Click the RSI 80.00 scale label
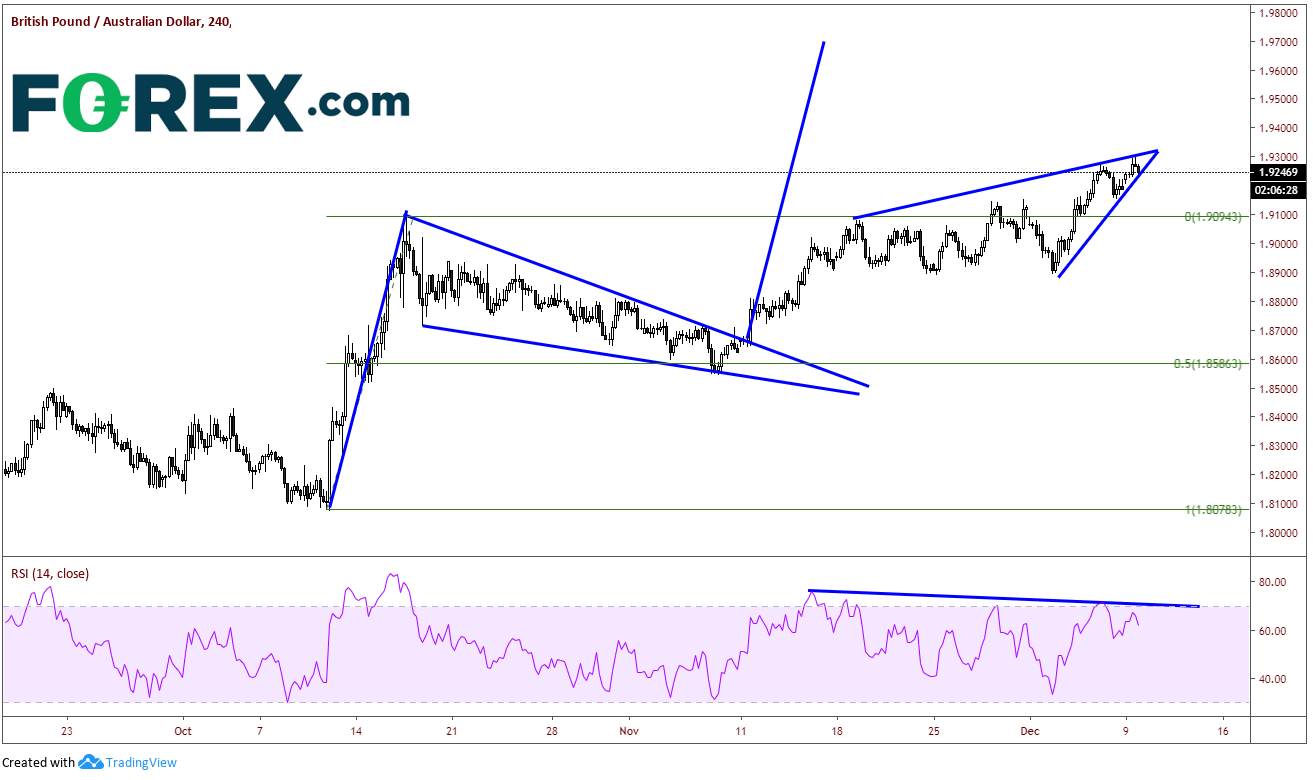Image resolution: width=1313 pixels, height=780 pixels. [1273, 582]
